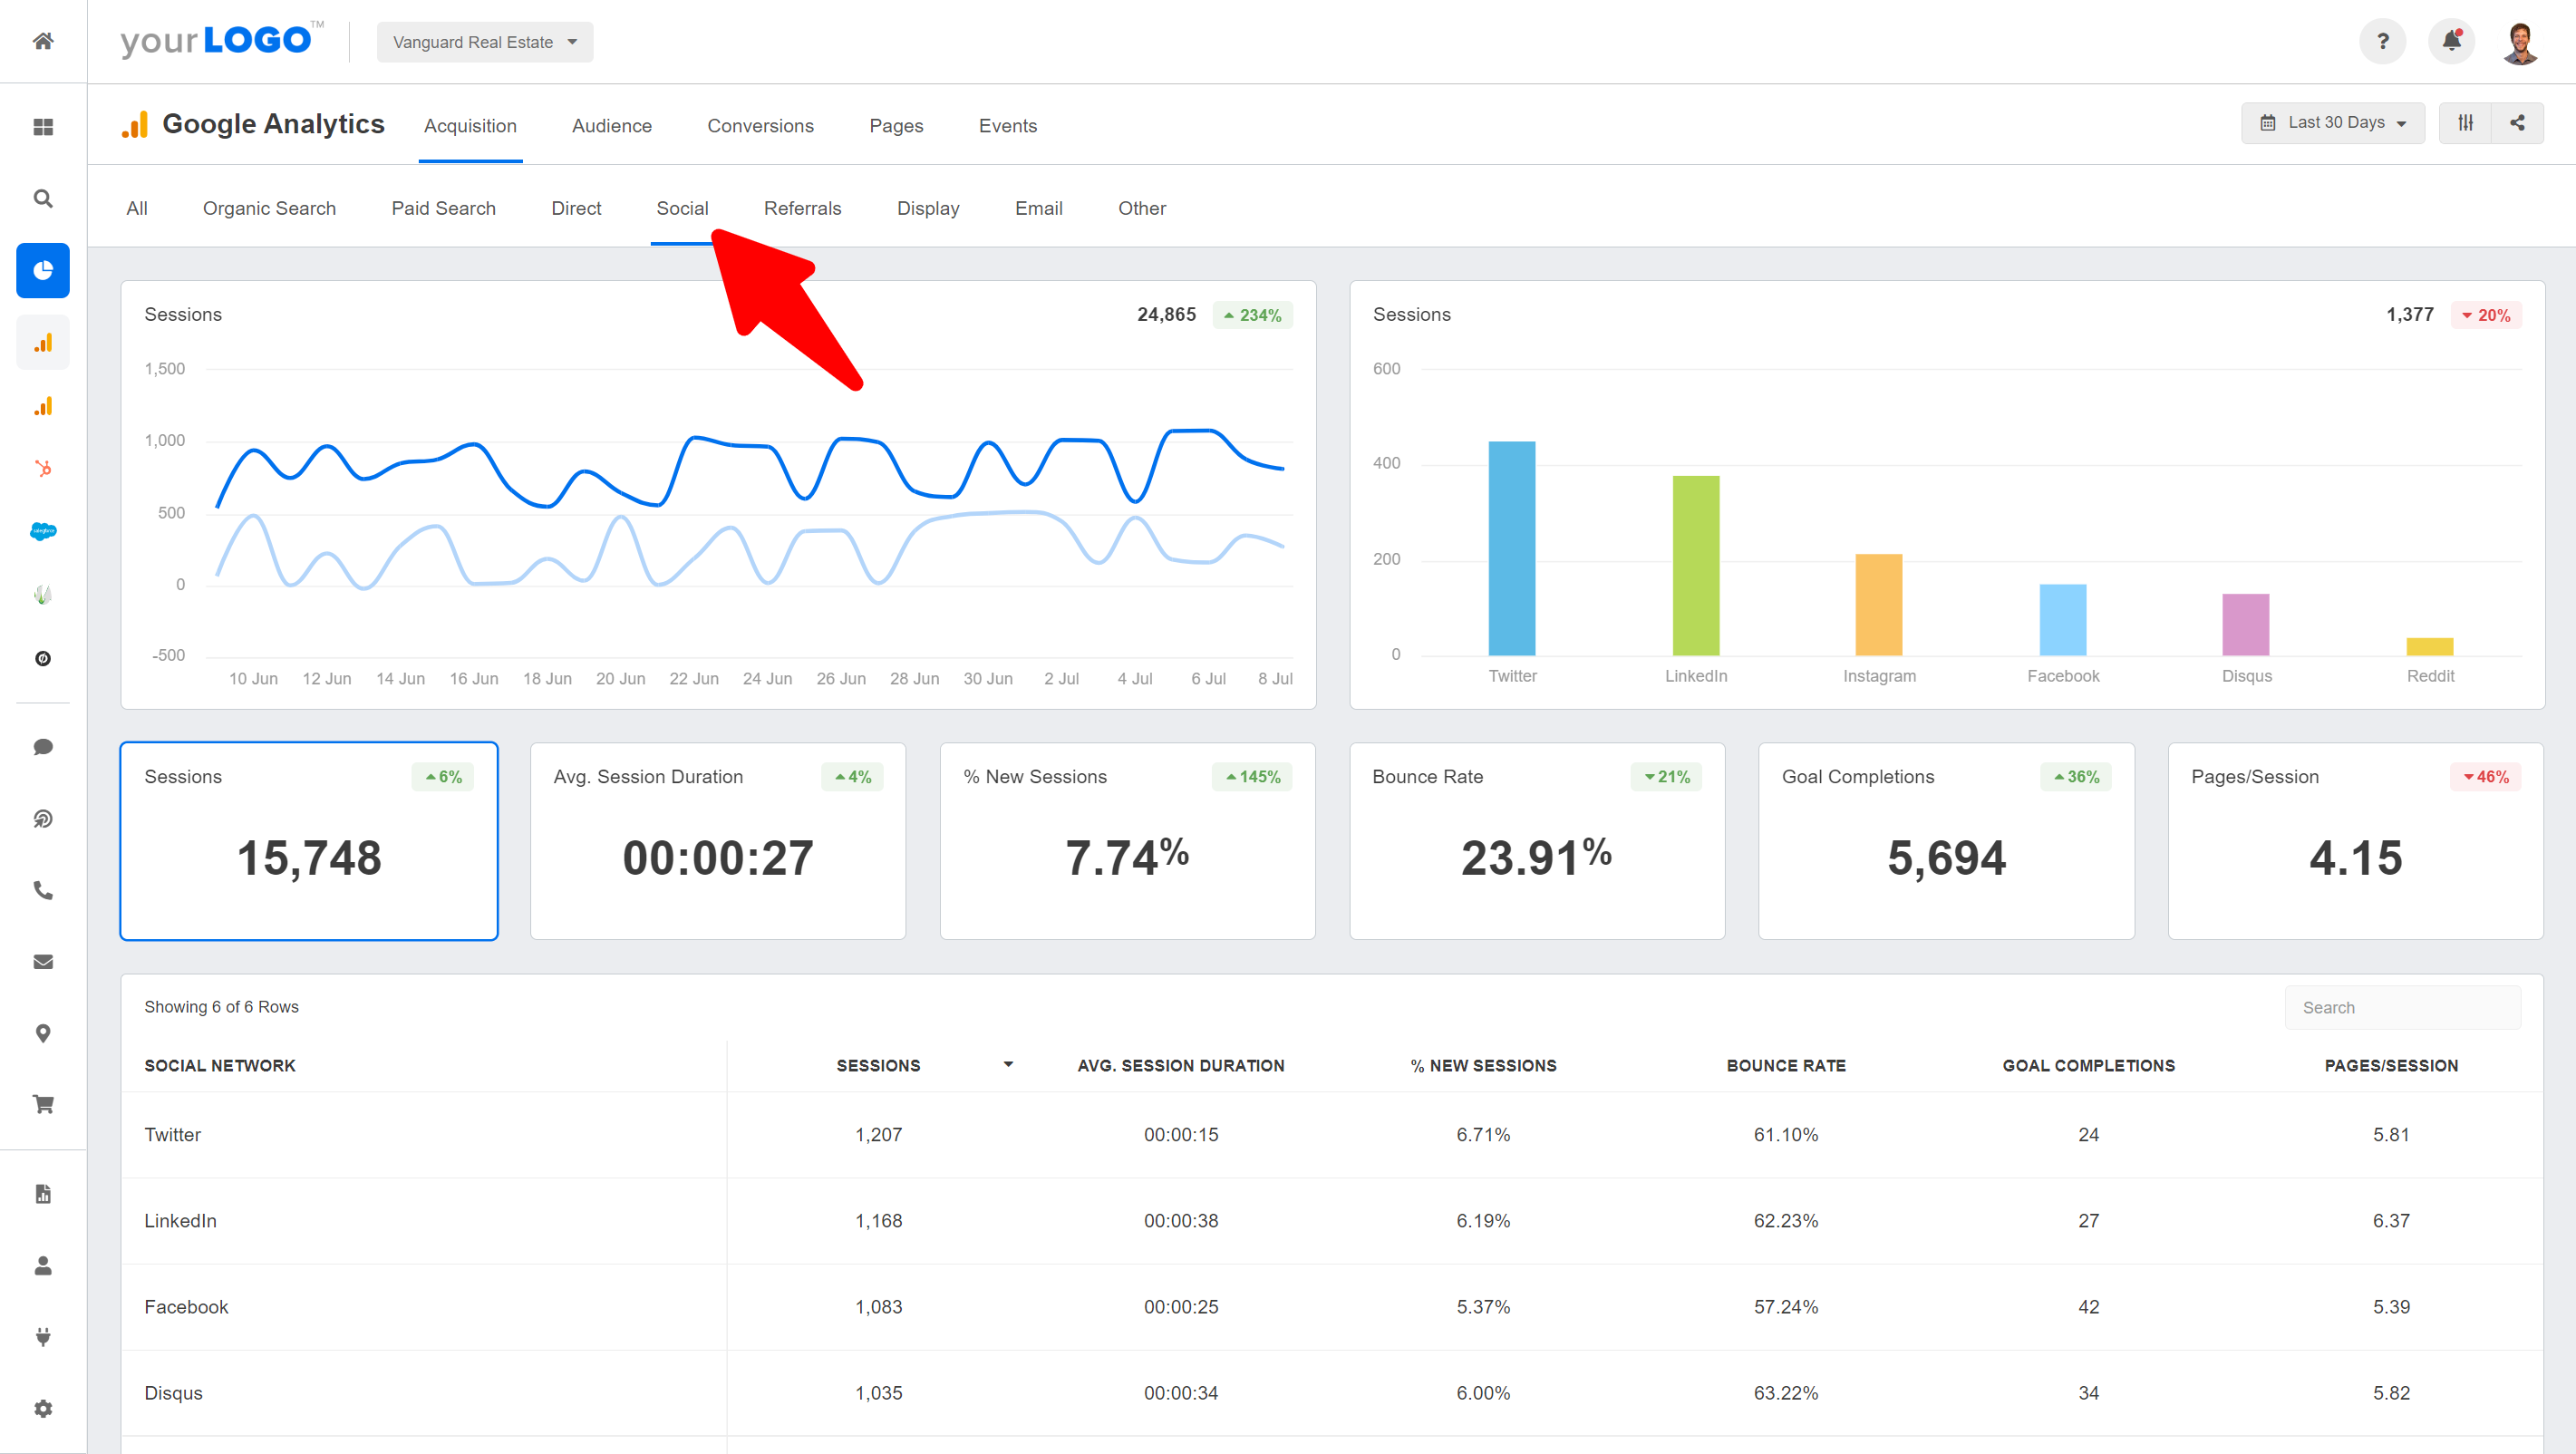Click the LinkedIn row in the table

(x=1332, y=1221)
